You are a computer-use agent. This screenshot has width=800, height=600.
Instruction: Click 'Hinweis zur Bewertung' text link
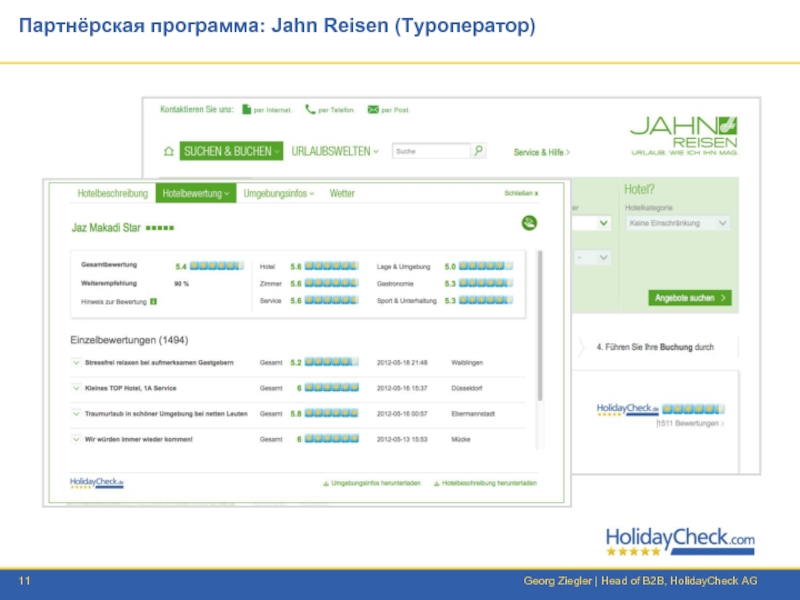pos(114,302)
